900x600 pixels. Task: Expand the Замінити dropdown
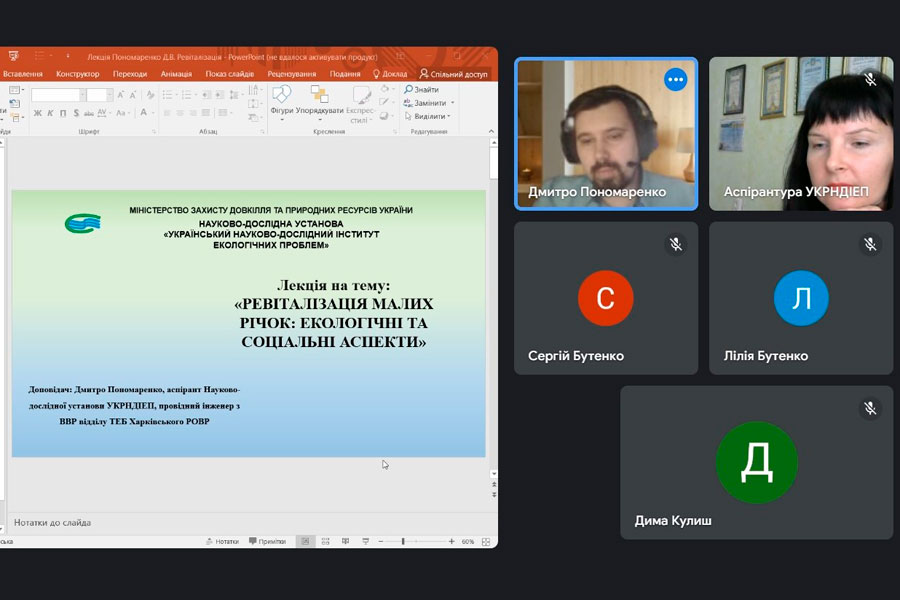pyautogui.click(x=452, y=103)
